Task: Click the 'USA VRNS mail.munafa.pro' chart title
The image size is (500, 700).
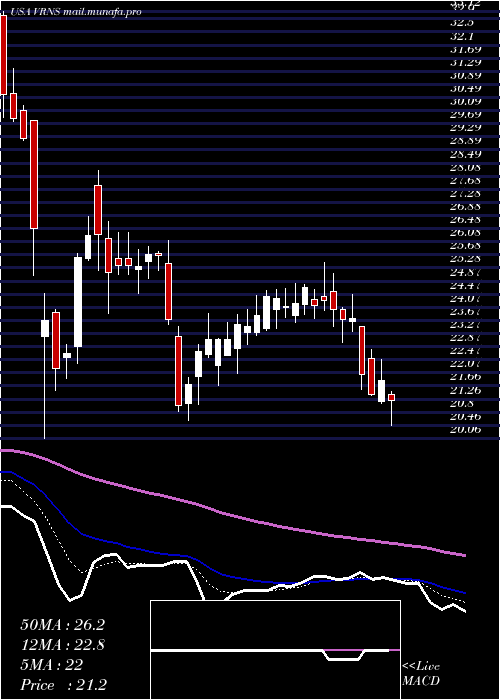Action: tap(75, 12)
